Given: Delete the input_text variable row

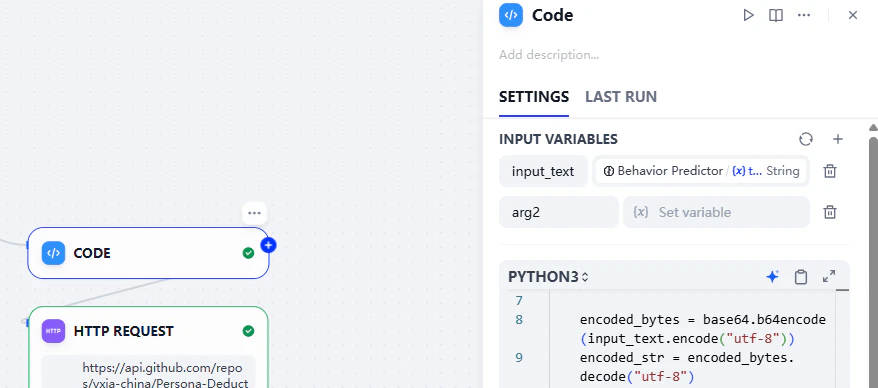Looking at the screenshot, I should point(830,171).
